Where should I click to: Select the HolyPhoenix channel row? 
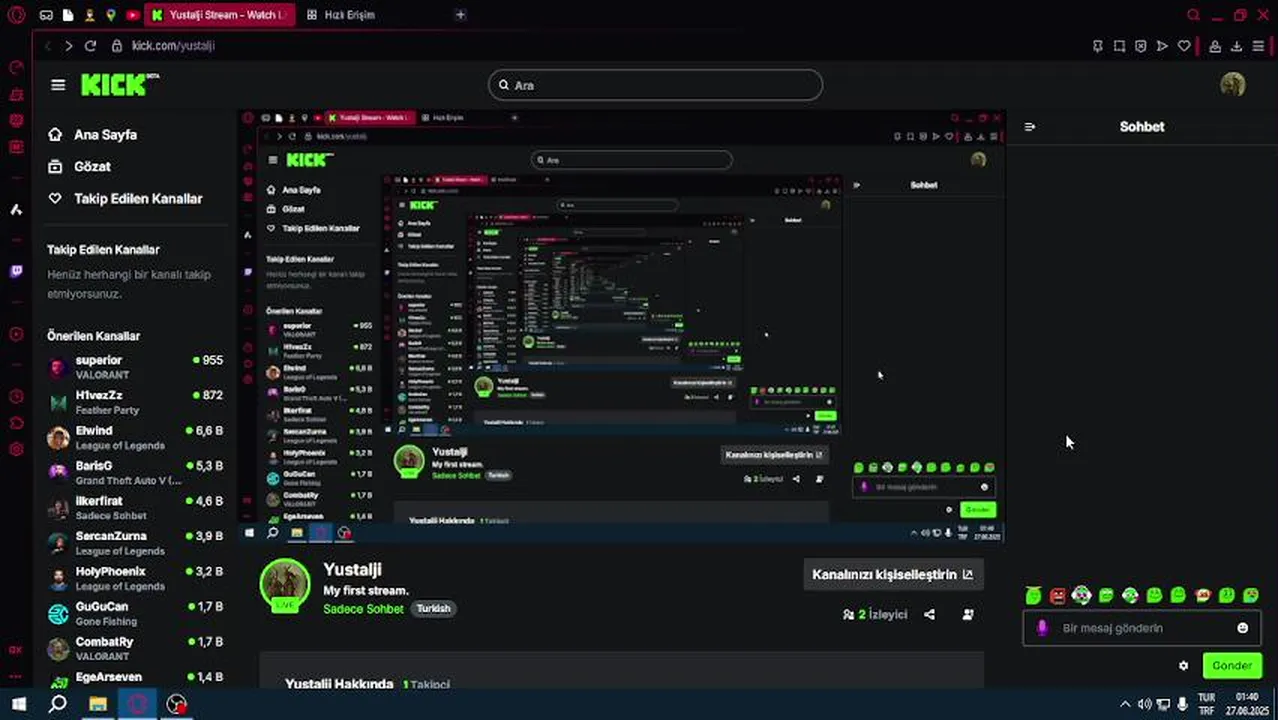coord(135,578)
